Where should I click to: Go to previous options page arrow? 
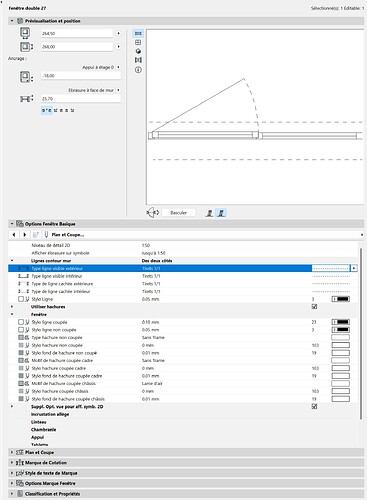14,235
